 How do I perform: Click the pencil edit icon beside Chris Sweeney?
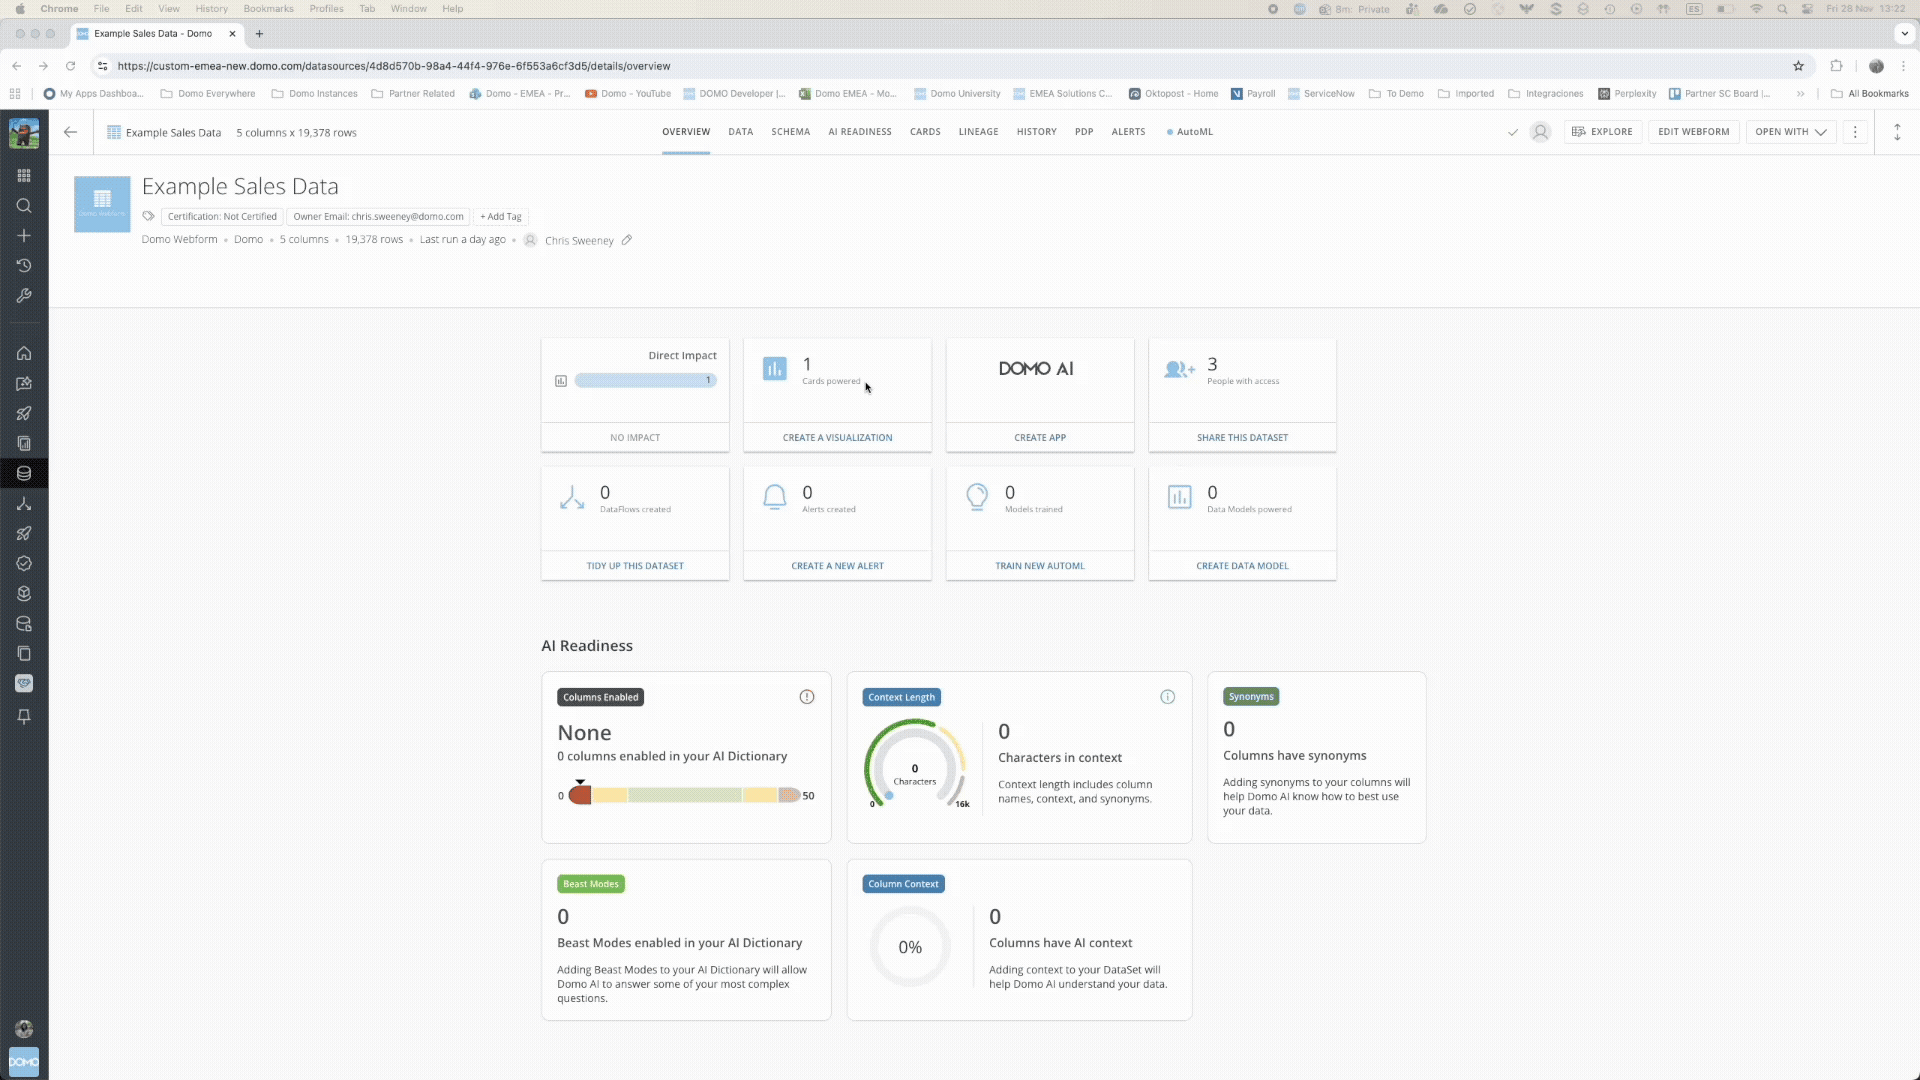[x=627, y=240]
